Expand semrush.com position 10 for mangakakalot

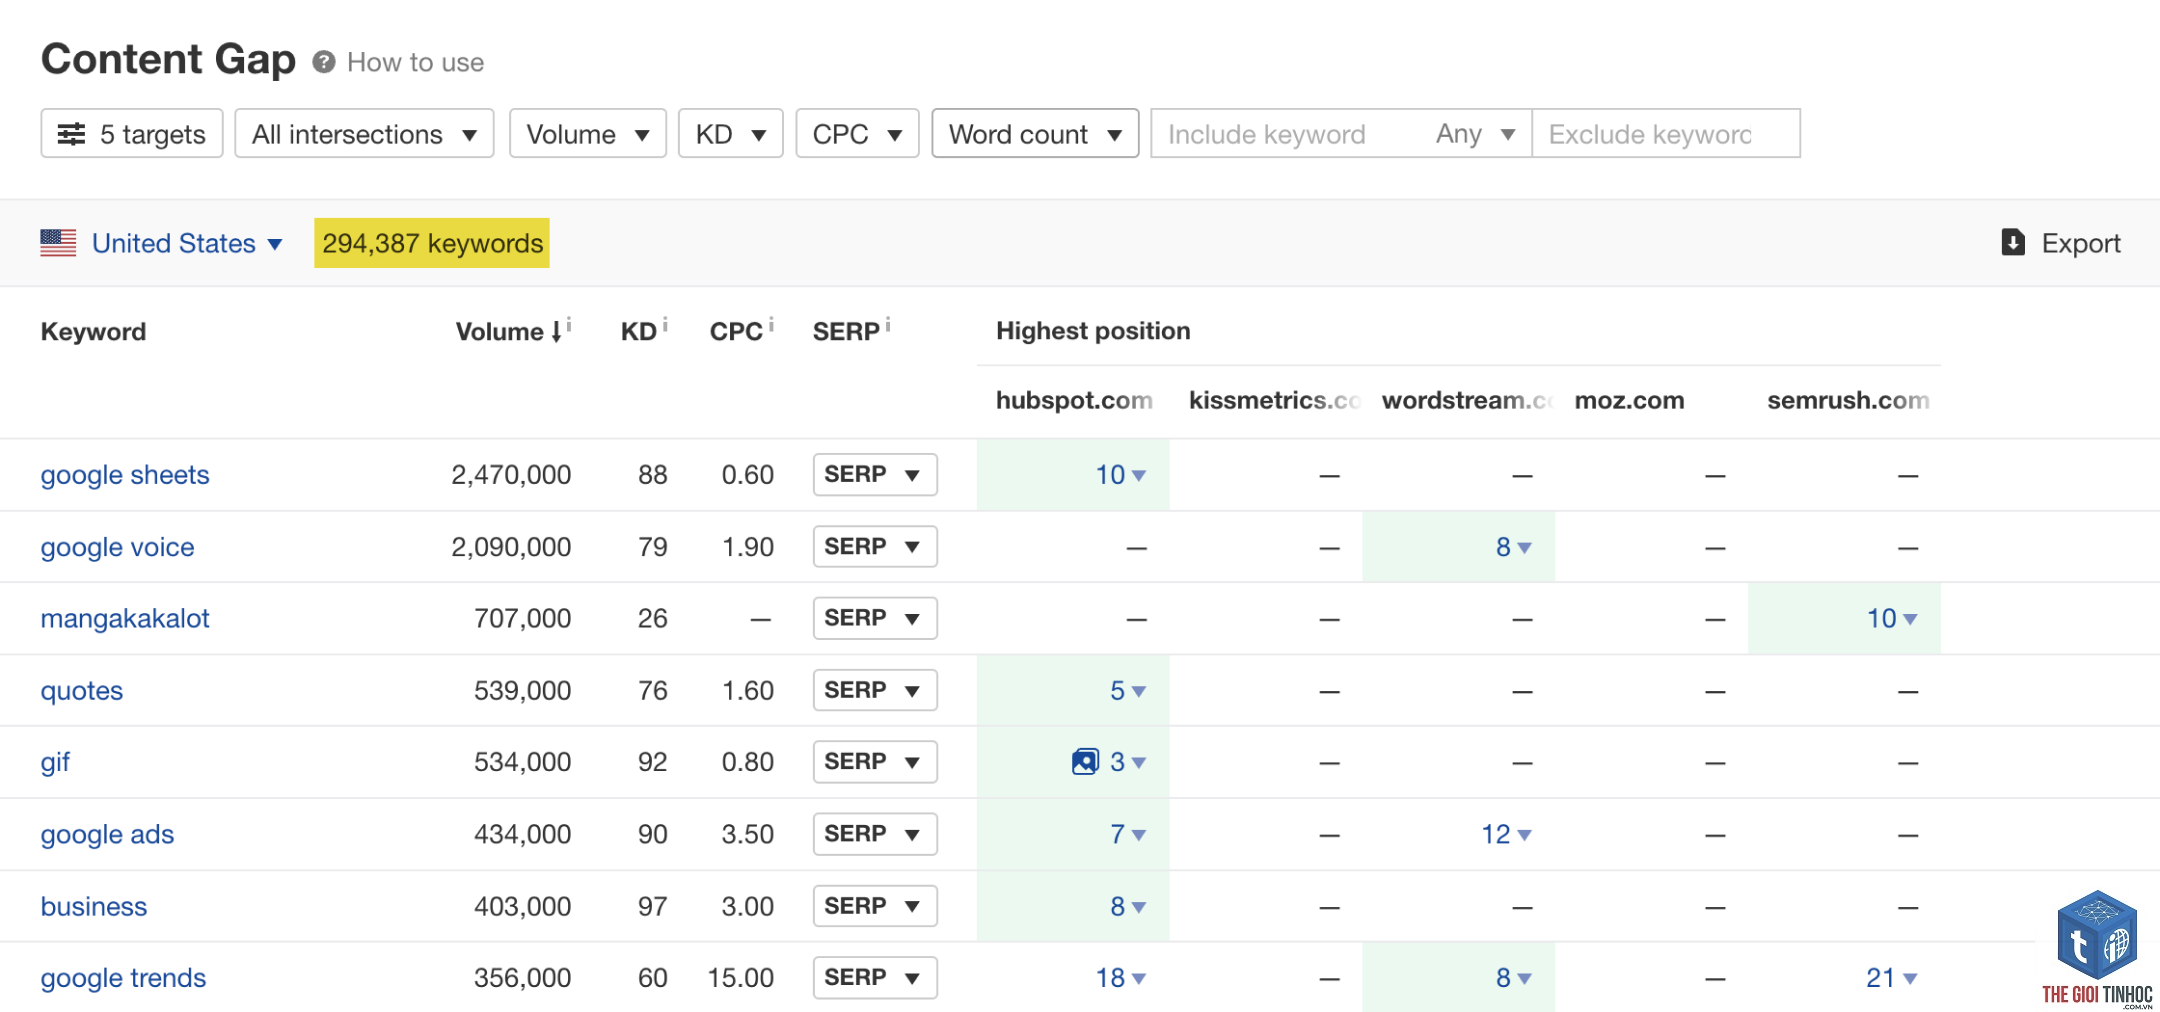point(1892,619)
